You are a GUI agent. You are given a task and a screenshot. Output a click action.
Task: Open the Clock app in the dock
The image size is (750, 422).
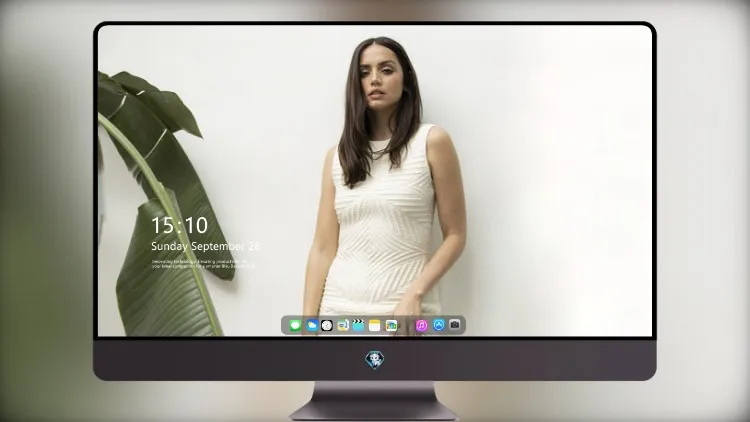pos(327,325)
